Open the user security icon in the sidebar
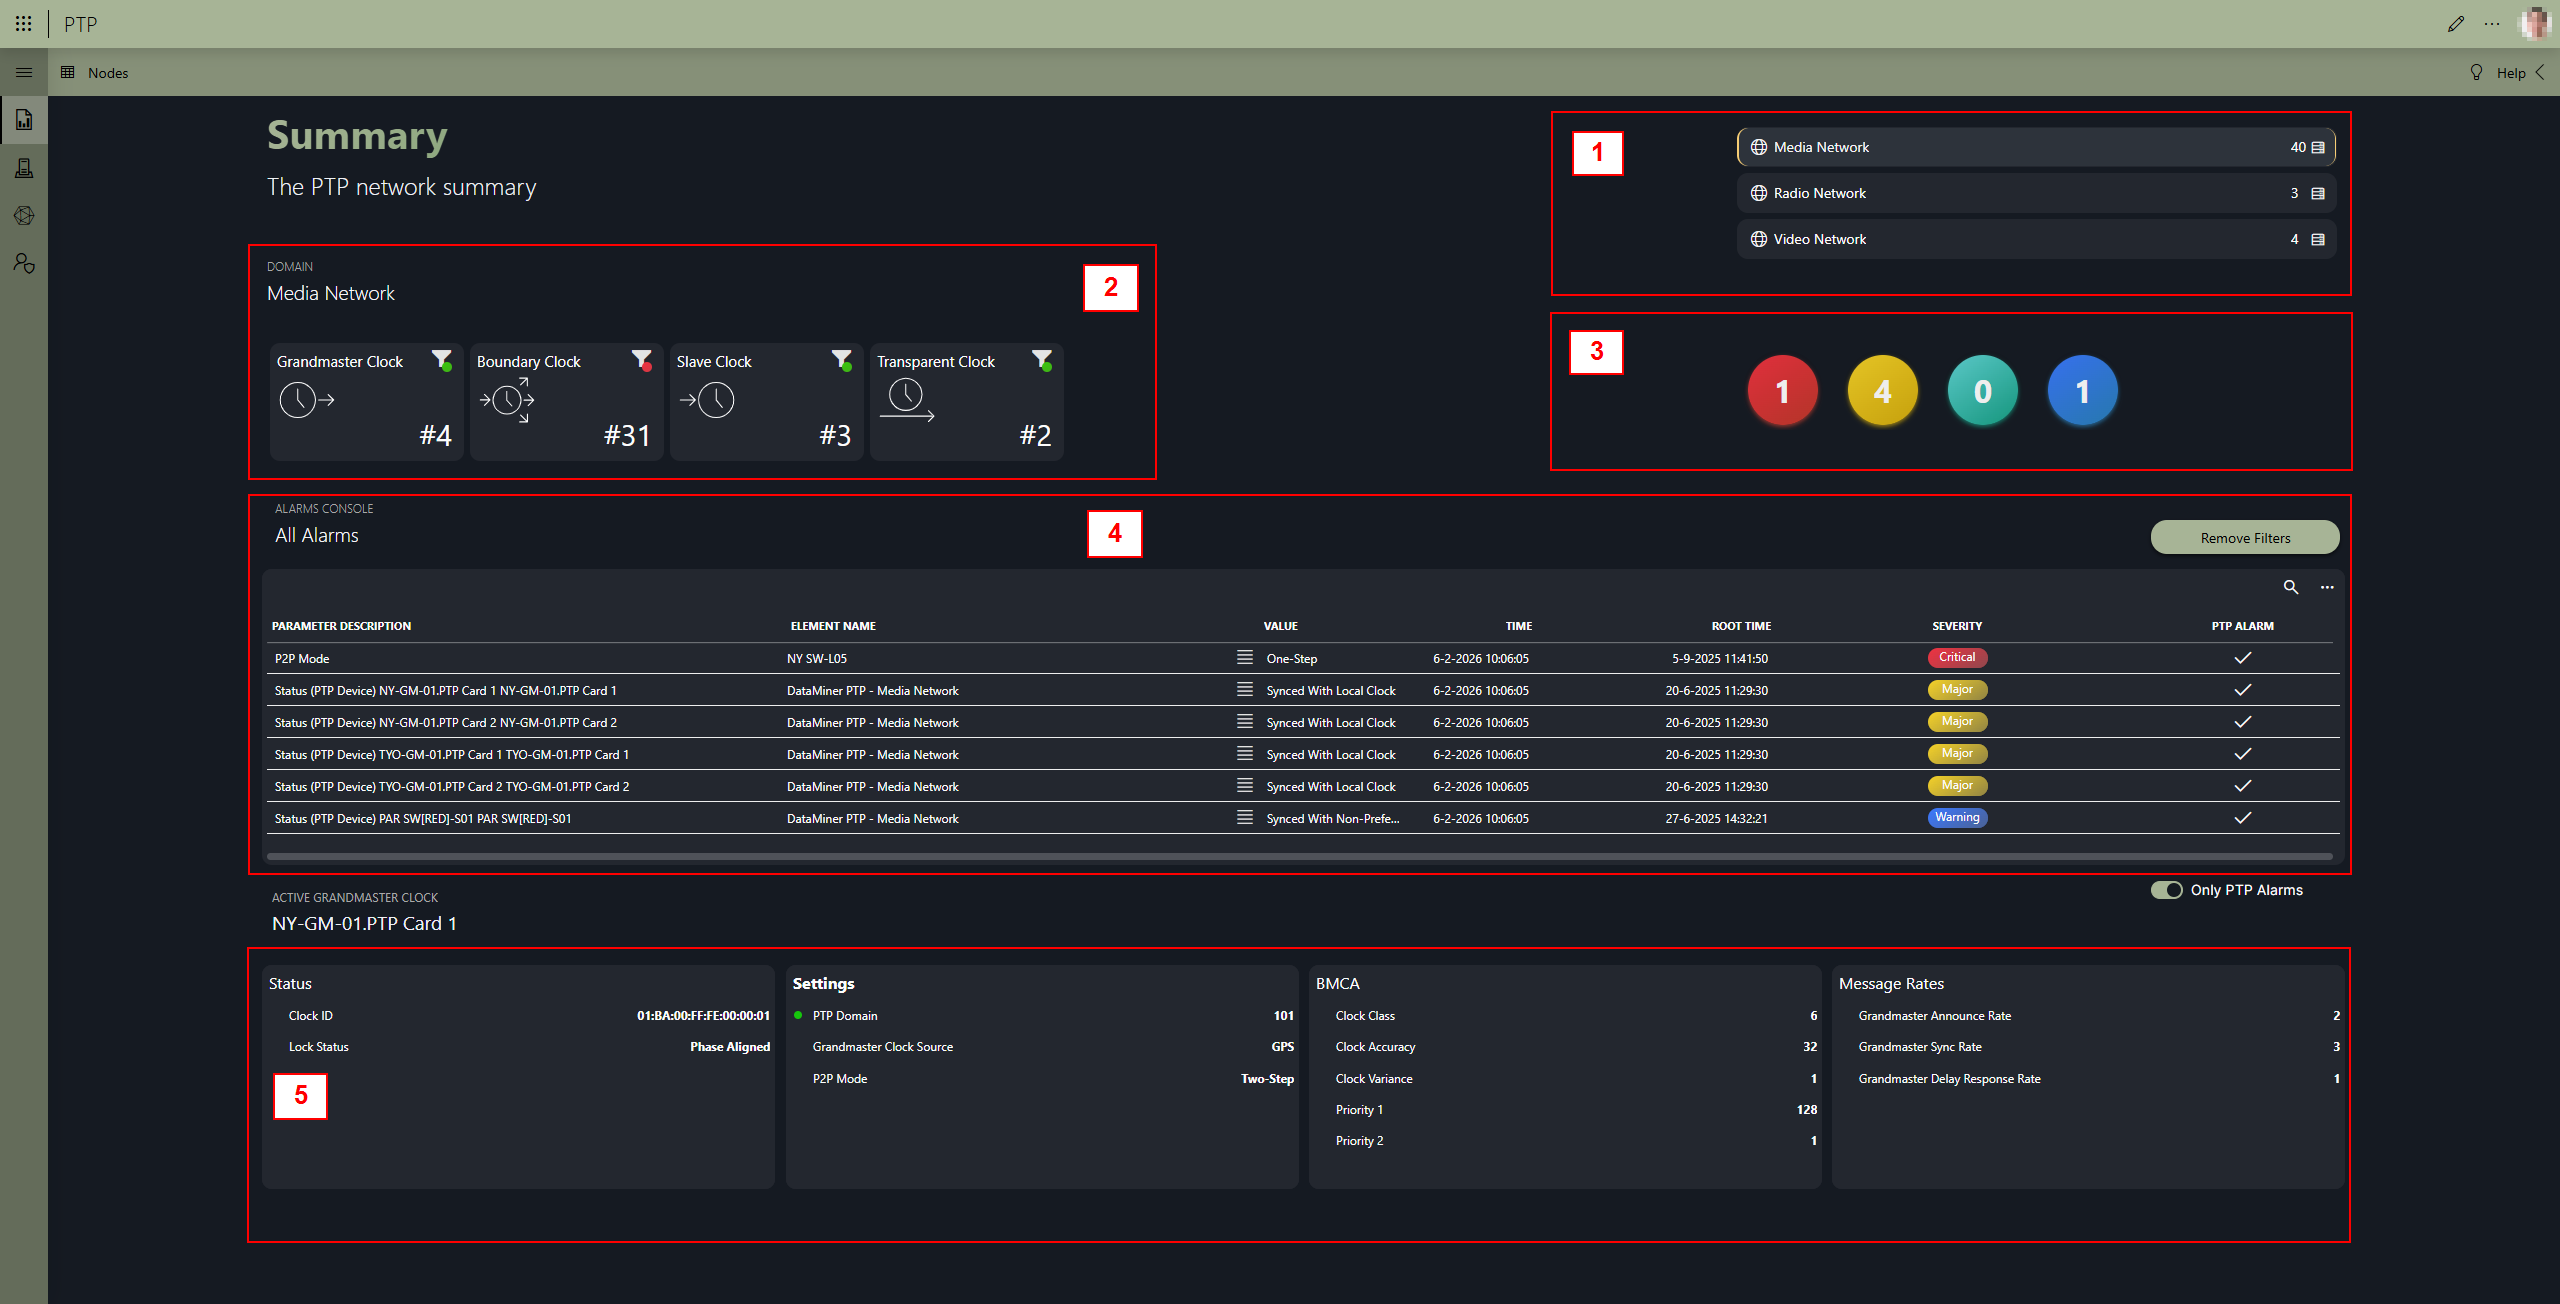The height and width of the screenshot is (1304, 2560). (x=24, y=263)
